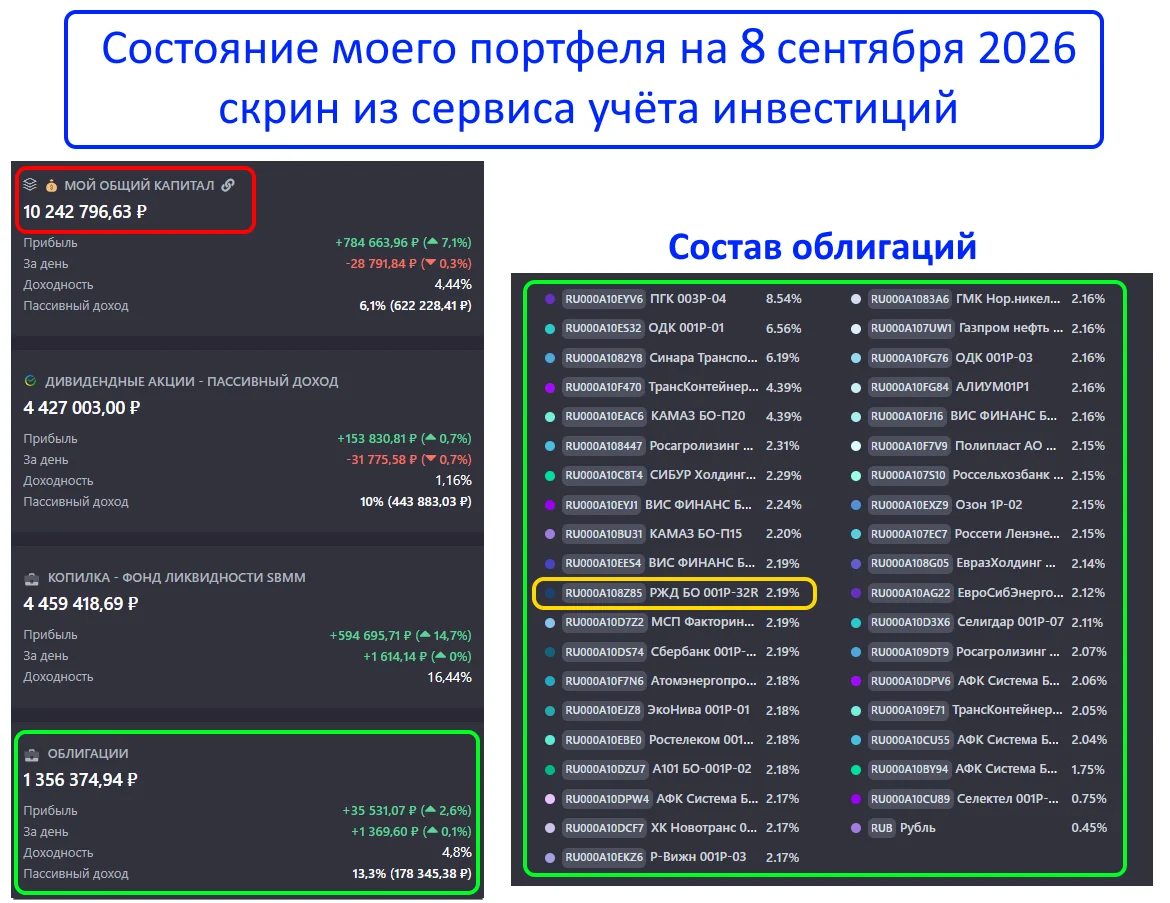Click the color dot for ОДК 001Р-01
Viewport: 1170px width, 903px height.
coord(550,328)
